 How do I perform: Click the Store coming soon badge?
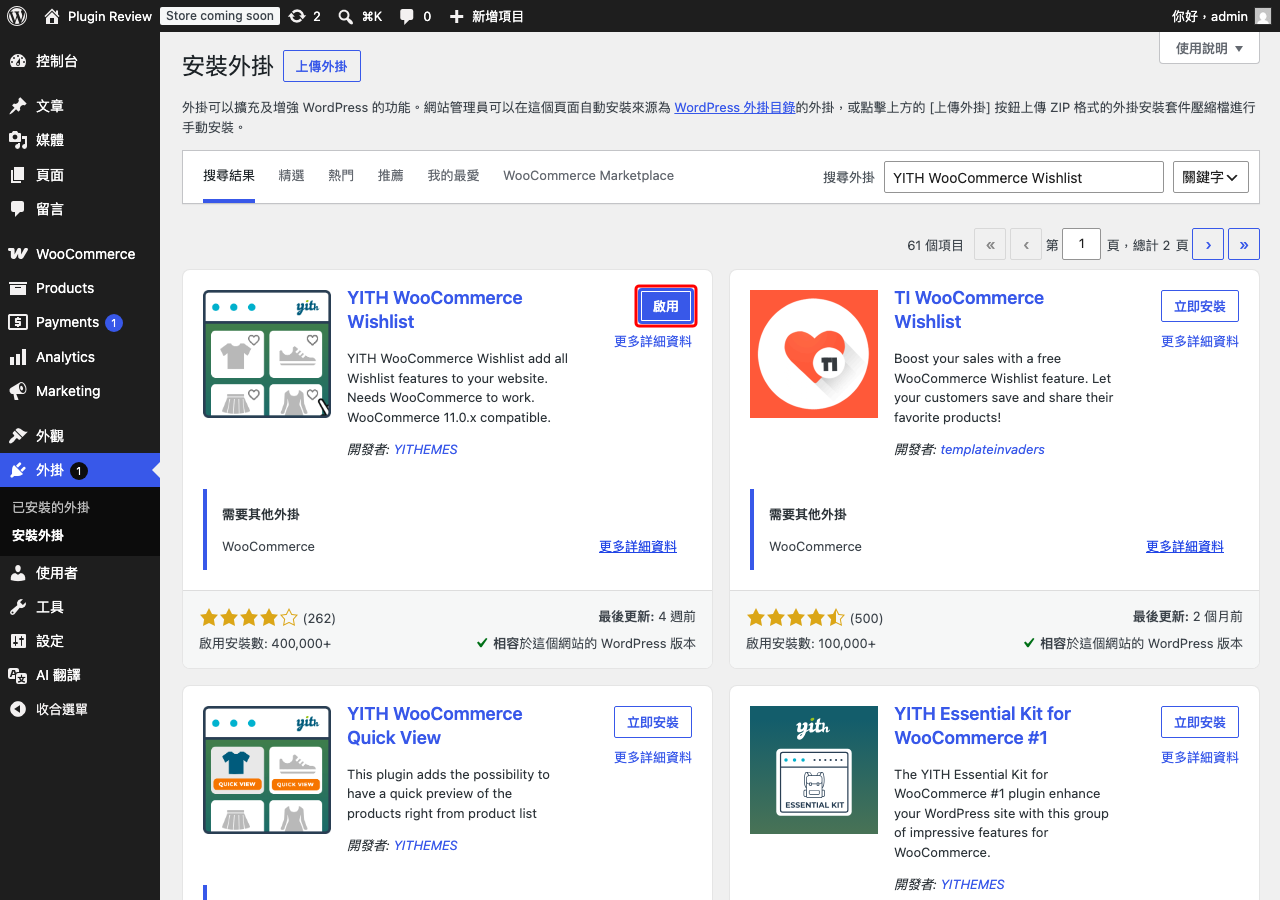coord(219,16)
